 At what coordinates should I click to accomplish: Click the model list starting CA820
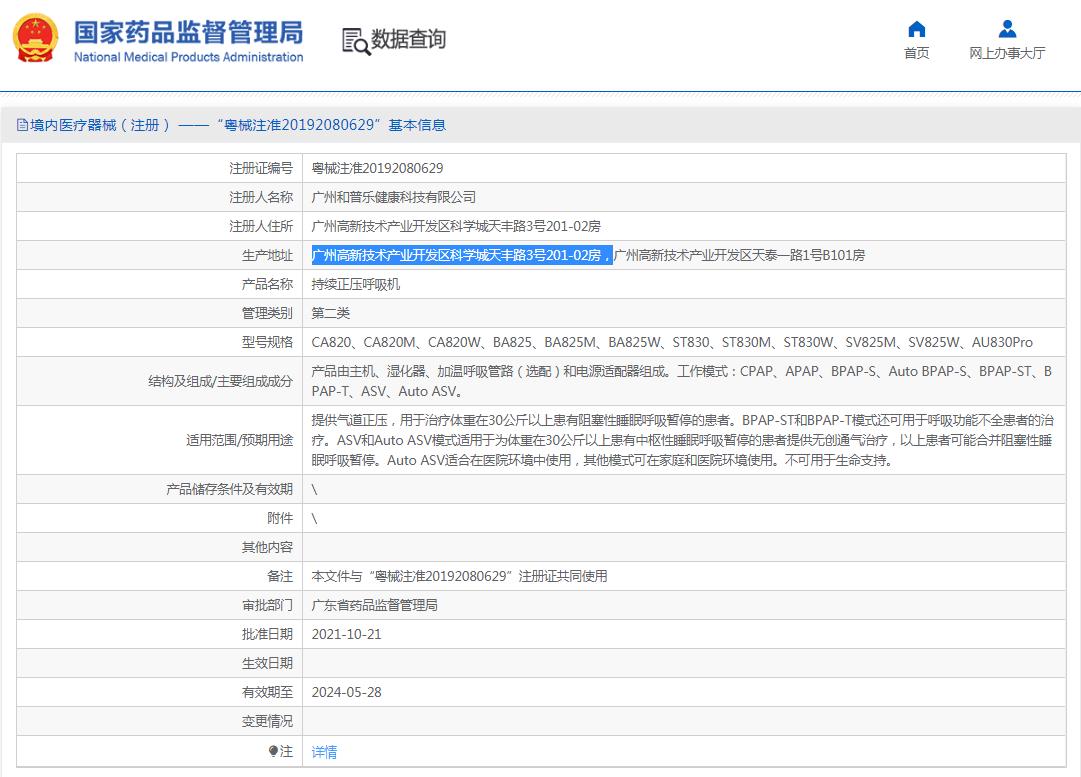tap(672, 342)
